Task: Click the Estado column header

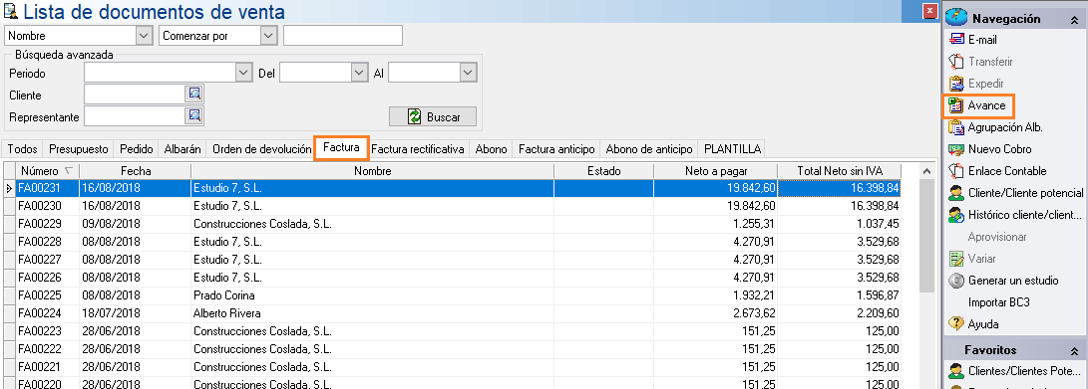Action: coord(604,171)
